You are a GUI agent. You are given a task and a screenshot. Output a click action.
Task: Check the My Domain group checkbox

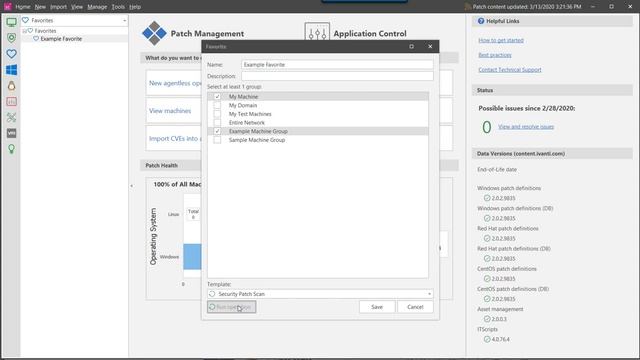217,105
